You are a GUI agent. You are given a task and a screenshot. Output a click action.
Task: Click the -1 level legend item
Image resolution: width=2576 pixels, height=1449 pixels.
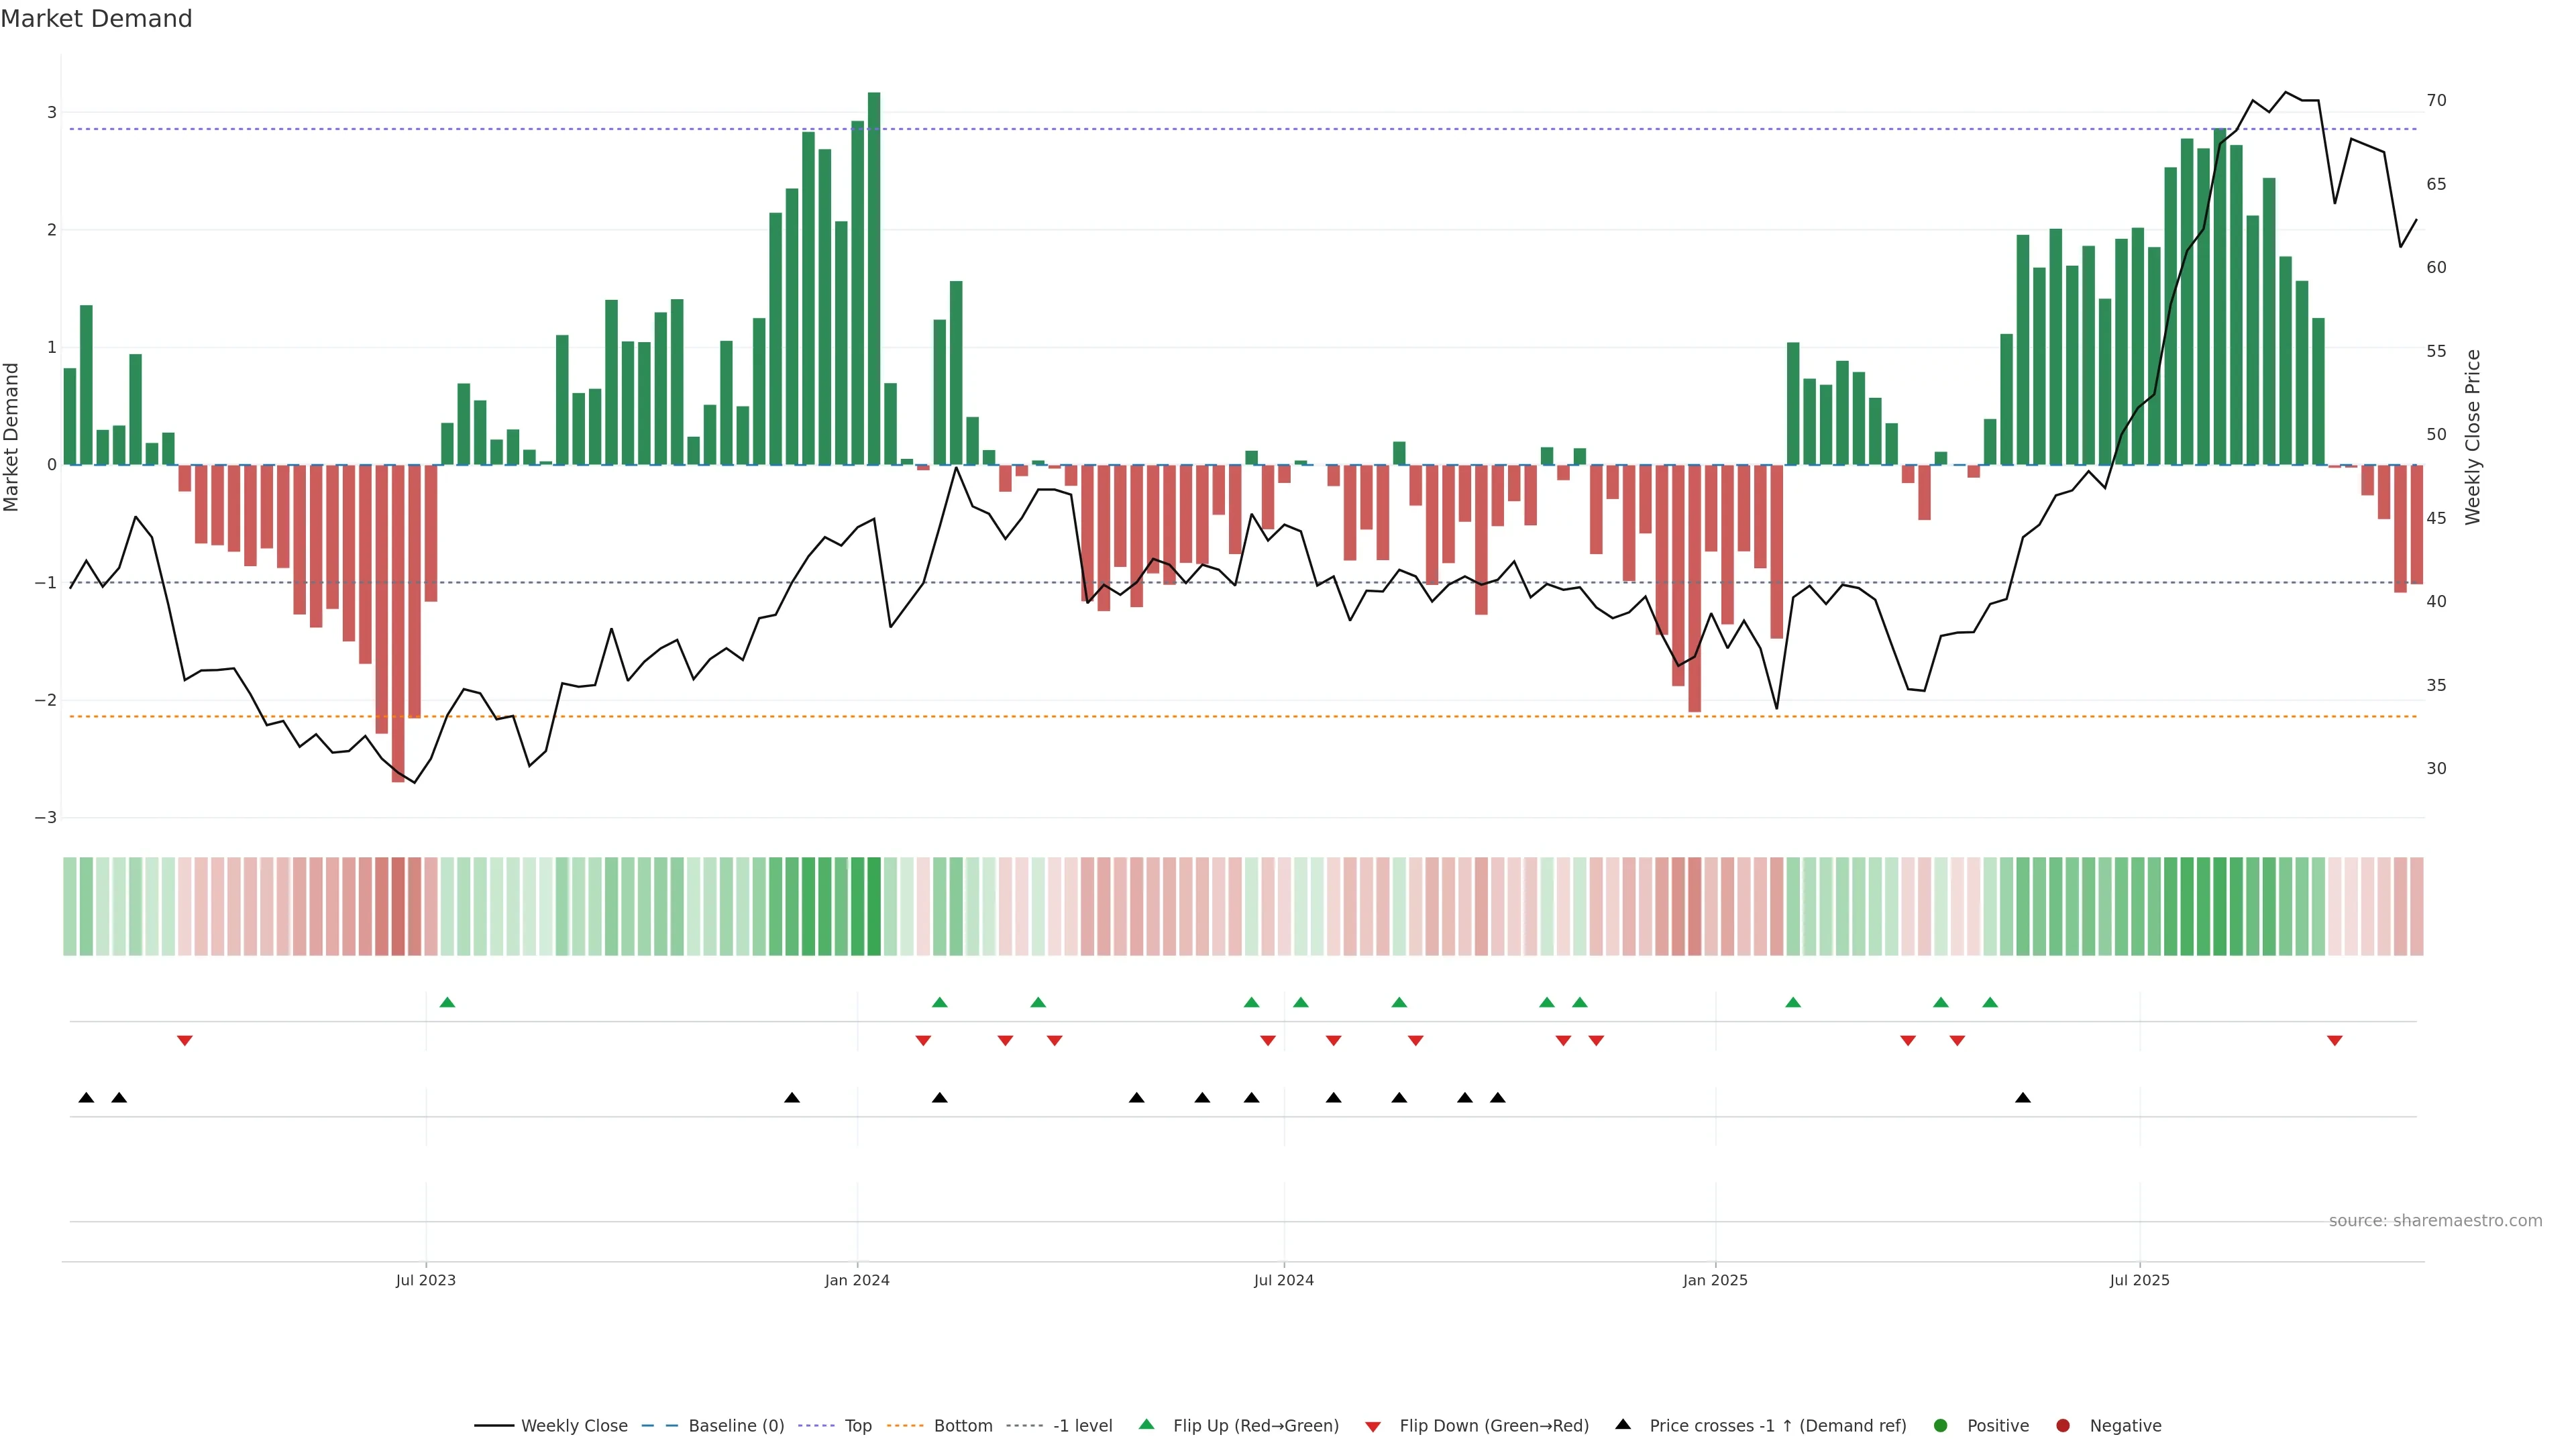[1082, 1426]
